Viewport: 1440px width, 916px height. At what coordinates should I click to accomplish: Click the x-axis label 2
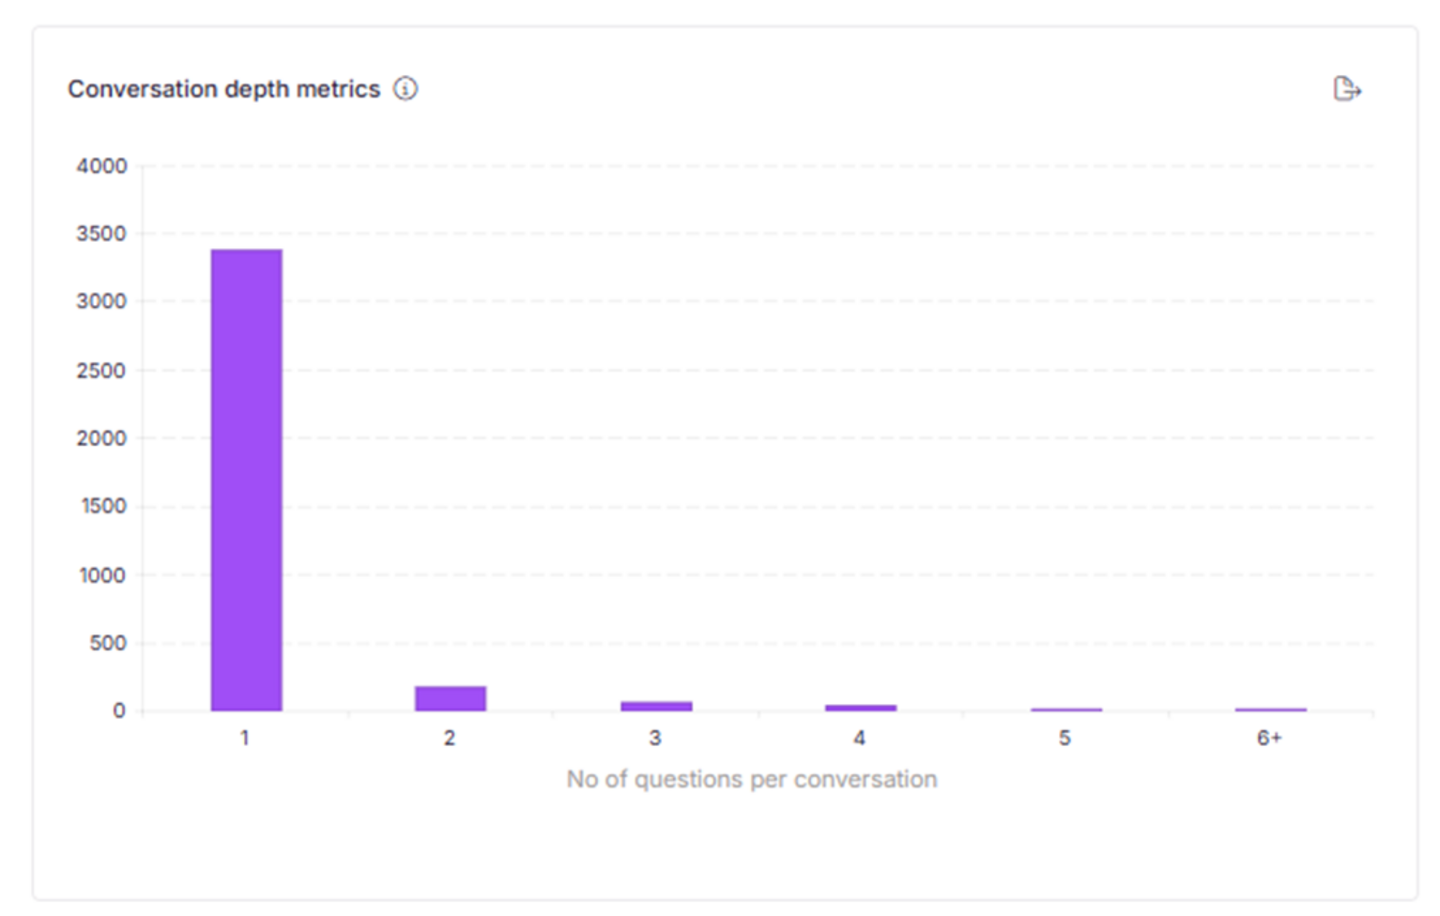click(450, 738)
